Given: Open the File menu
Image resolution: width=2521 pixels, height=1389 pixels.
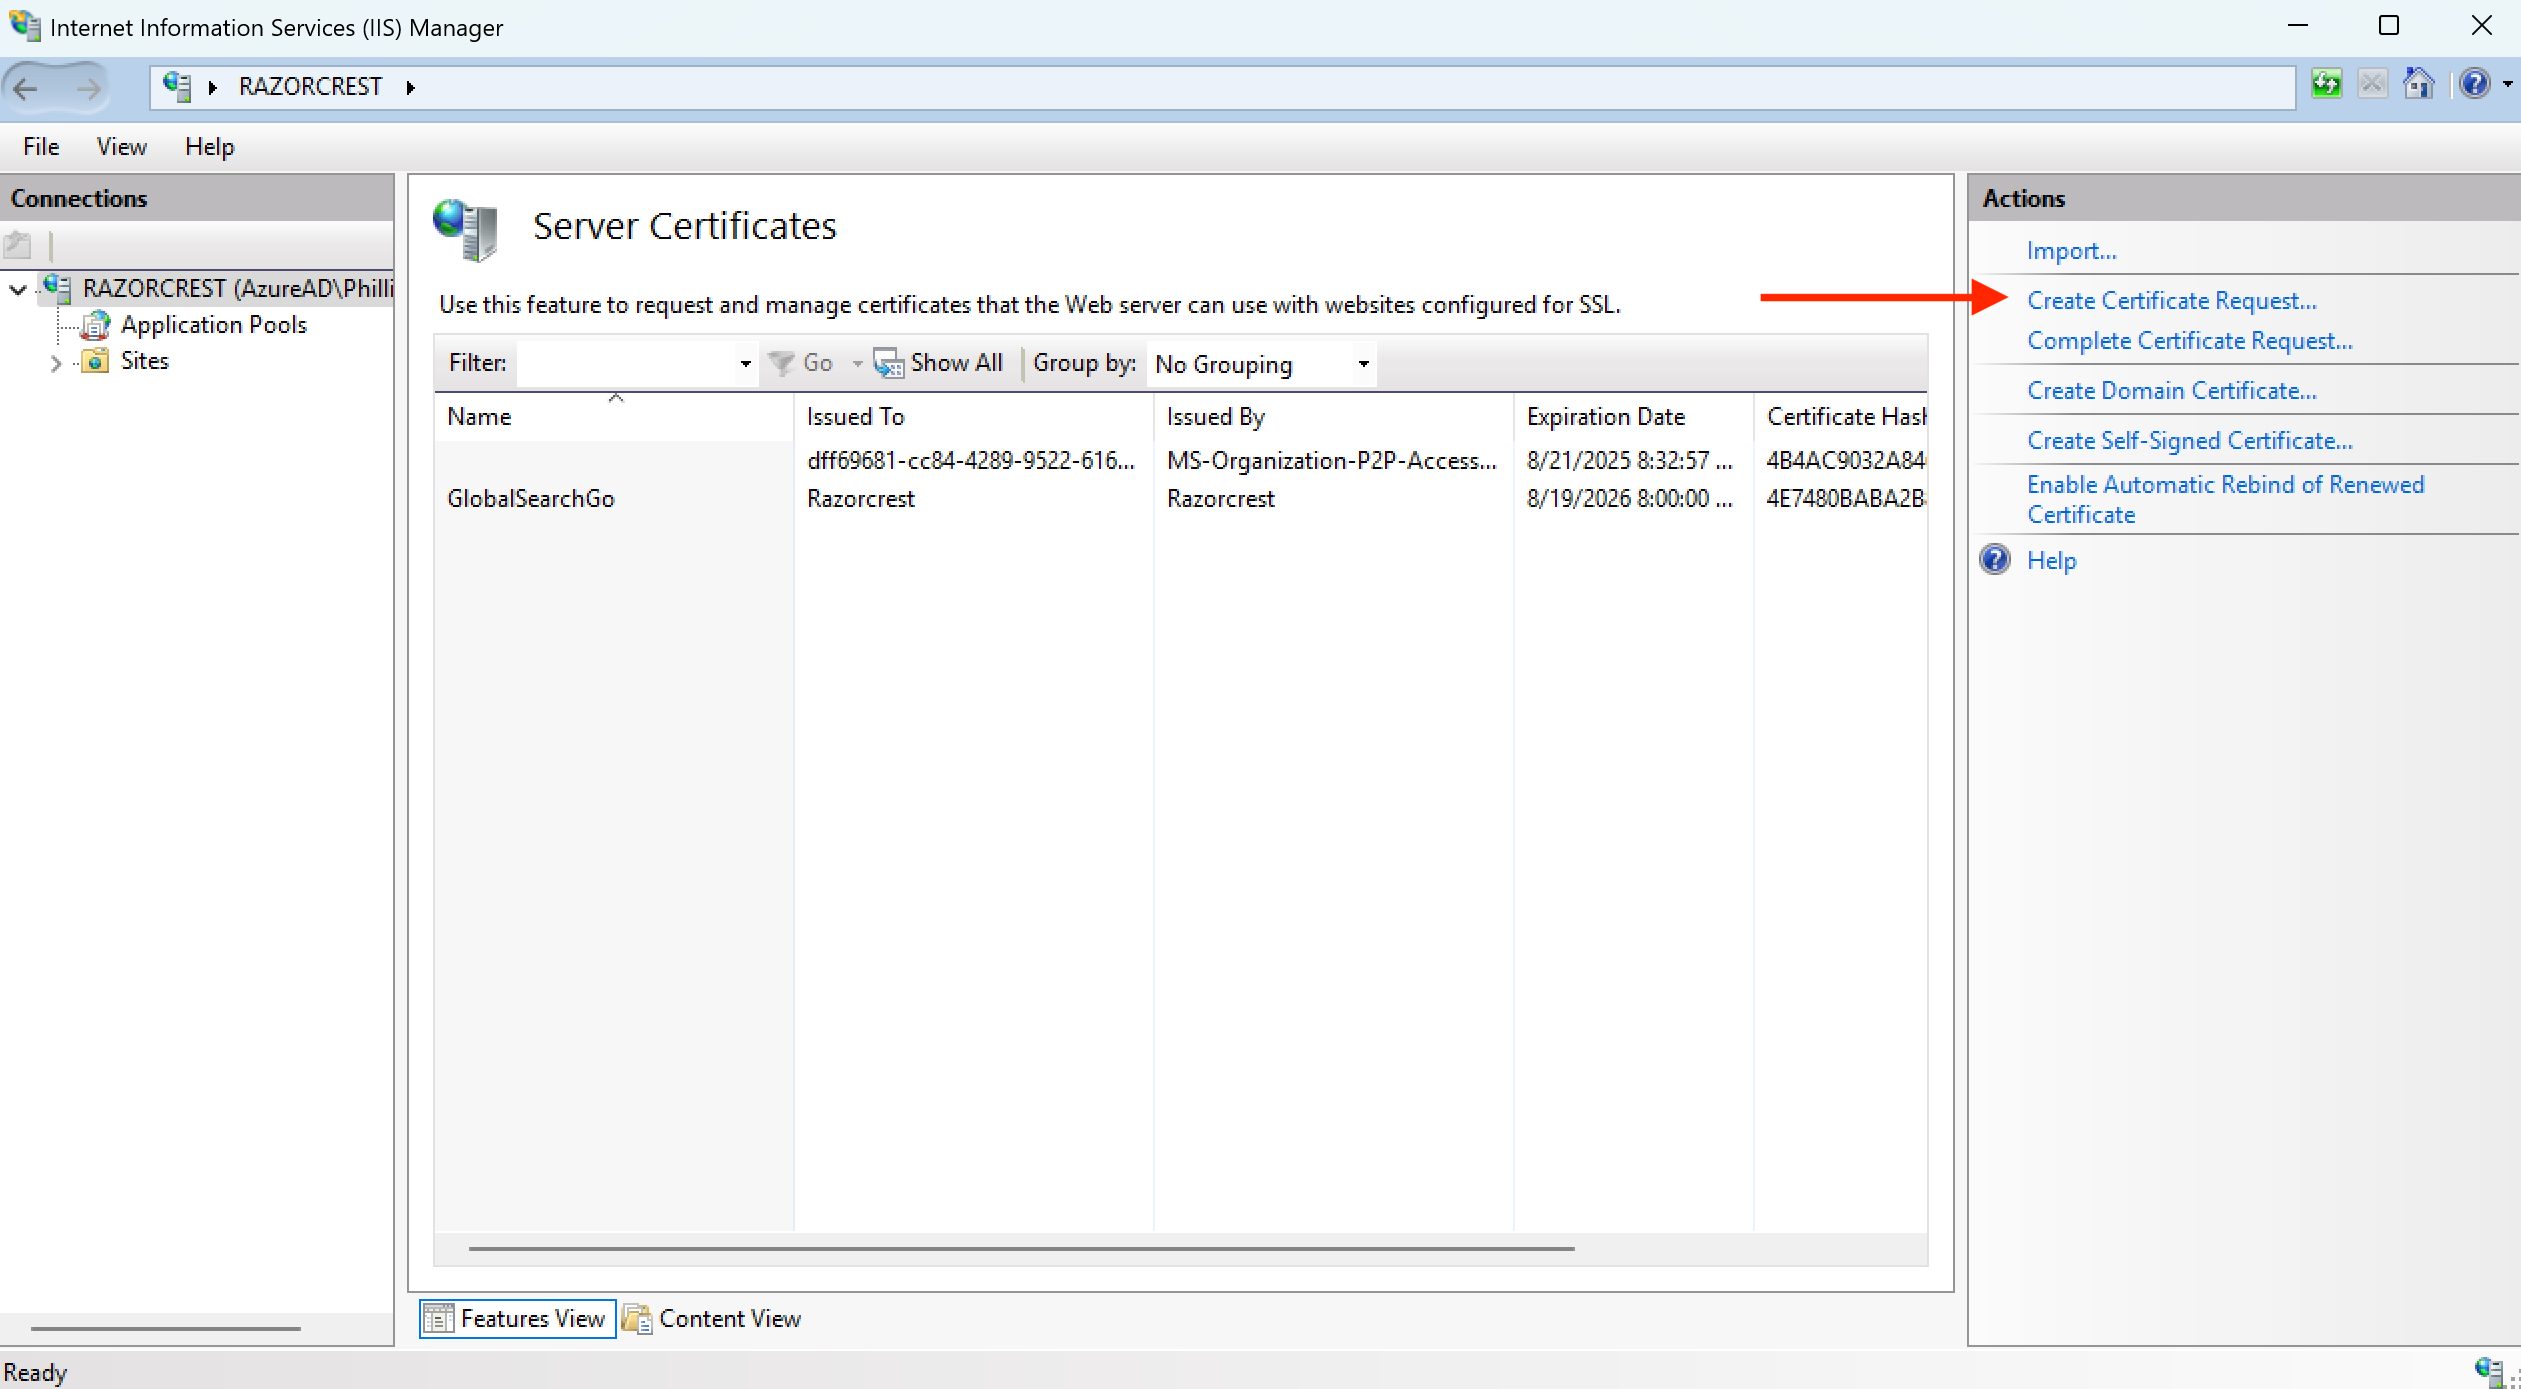Looking at the screenshot, I should coord(40,146).
